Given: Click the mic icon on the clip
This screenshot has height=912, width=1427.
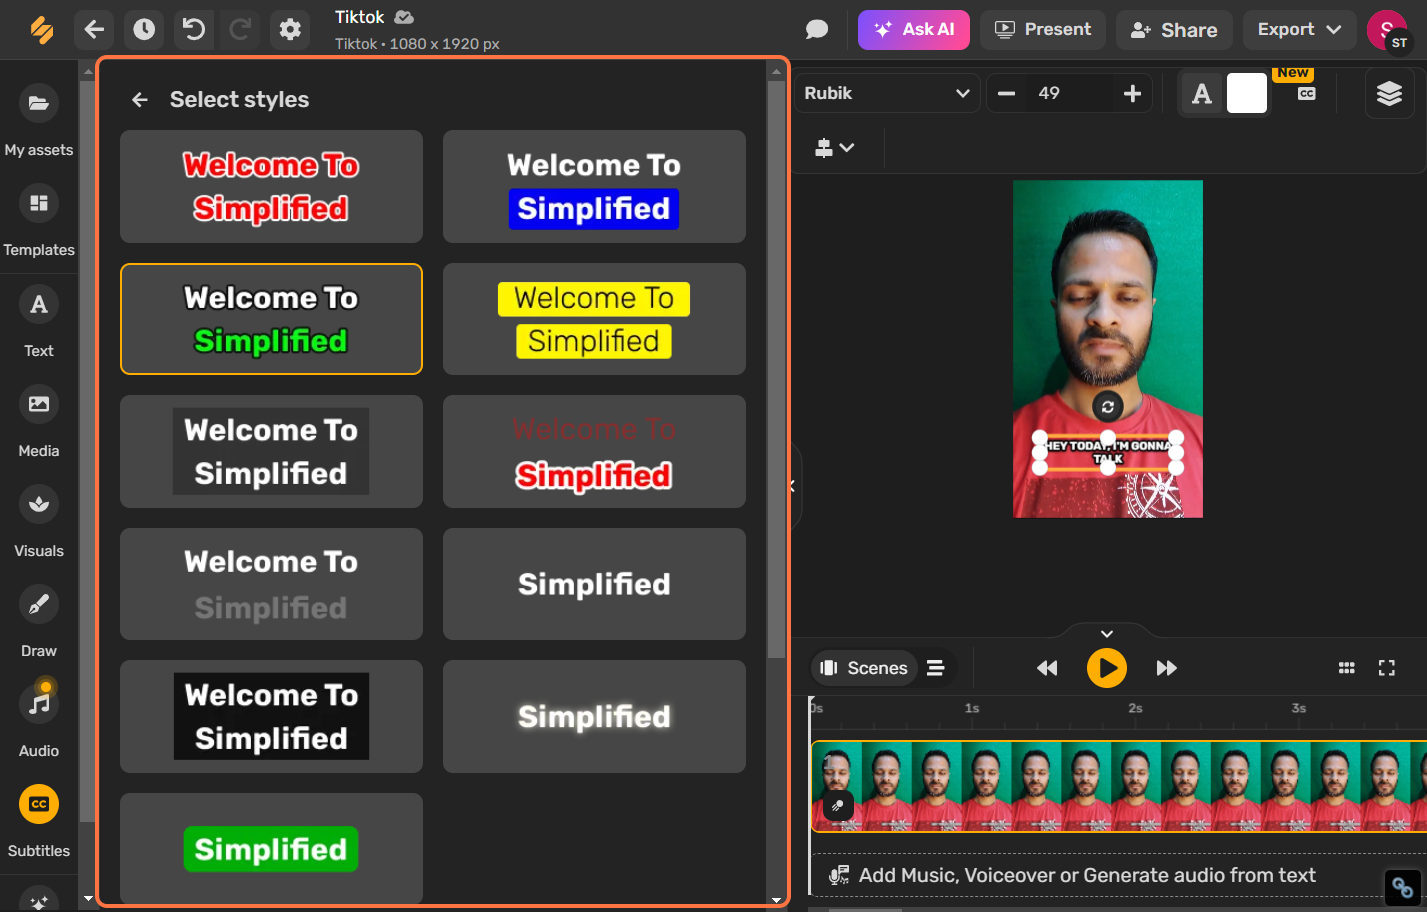Looking at the screenshot, I should 838,805.
